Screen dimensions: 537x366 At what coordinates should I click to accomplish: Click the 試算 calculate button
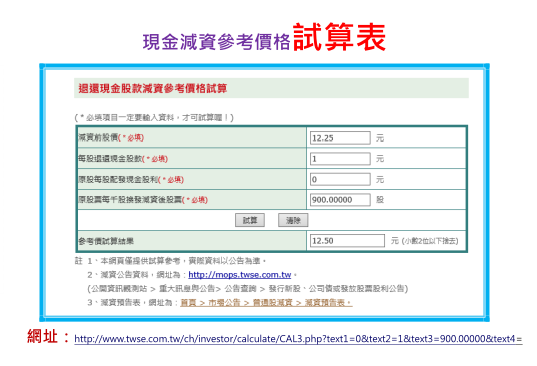click(x=250, y=220)
